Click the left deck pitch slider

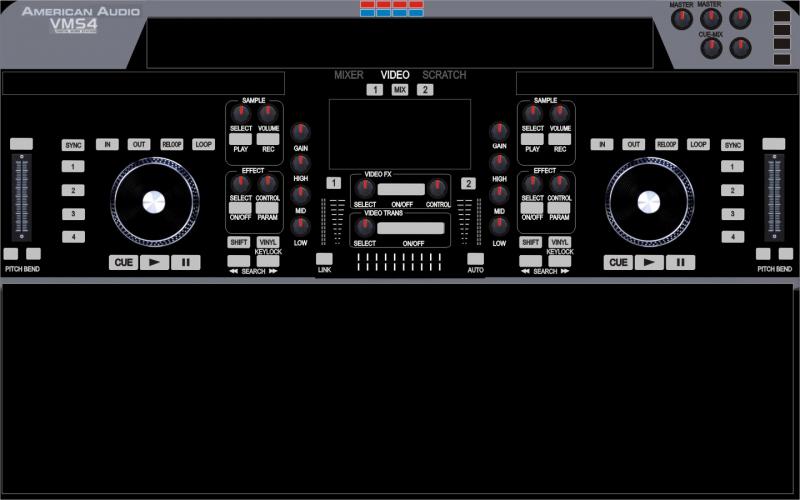coord(21,197)
